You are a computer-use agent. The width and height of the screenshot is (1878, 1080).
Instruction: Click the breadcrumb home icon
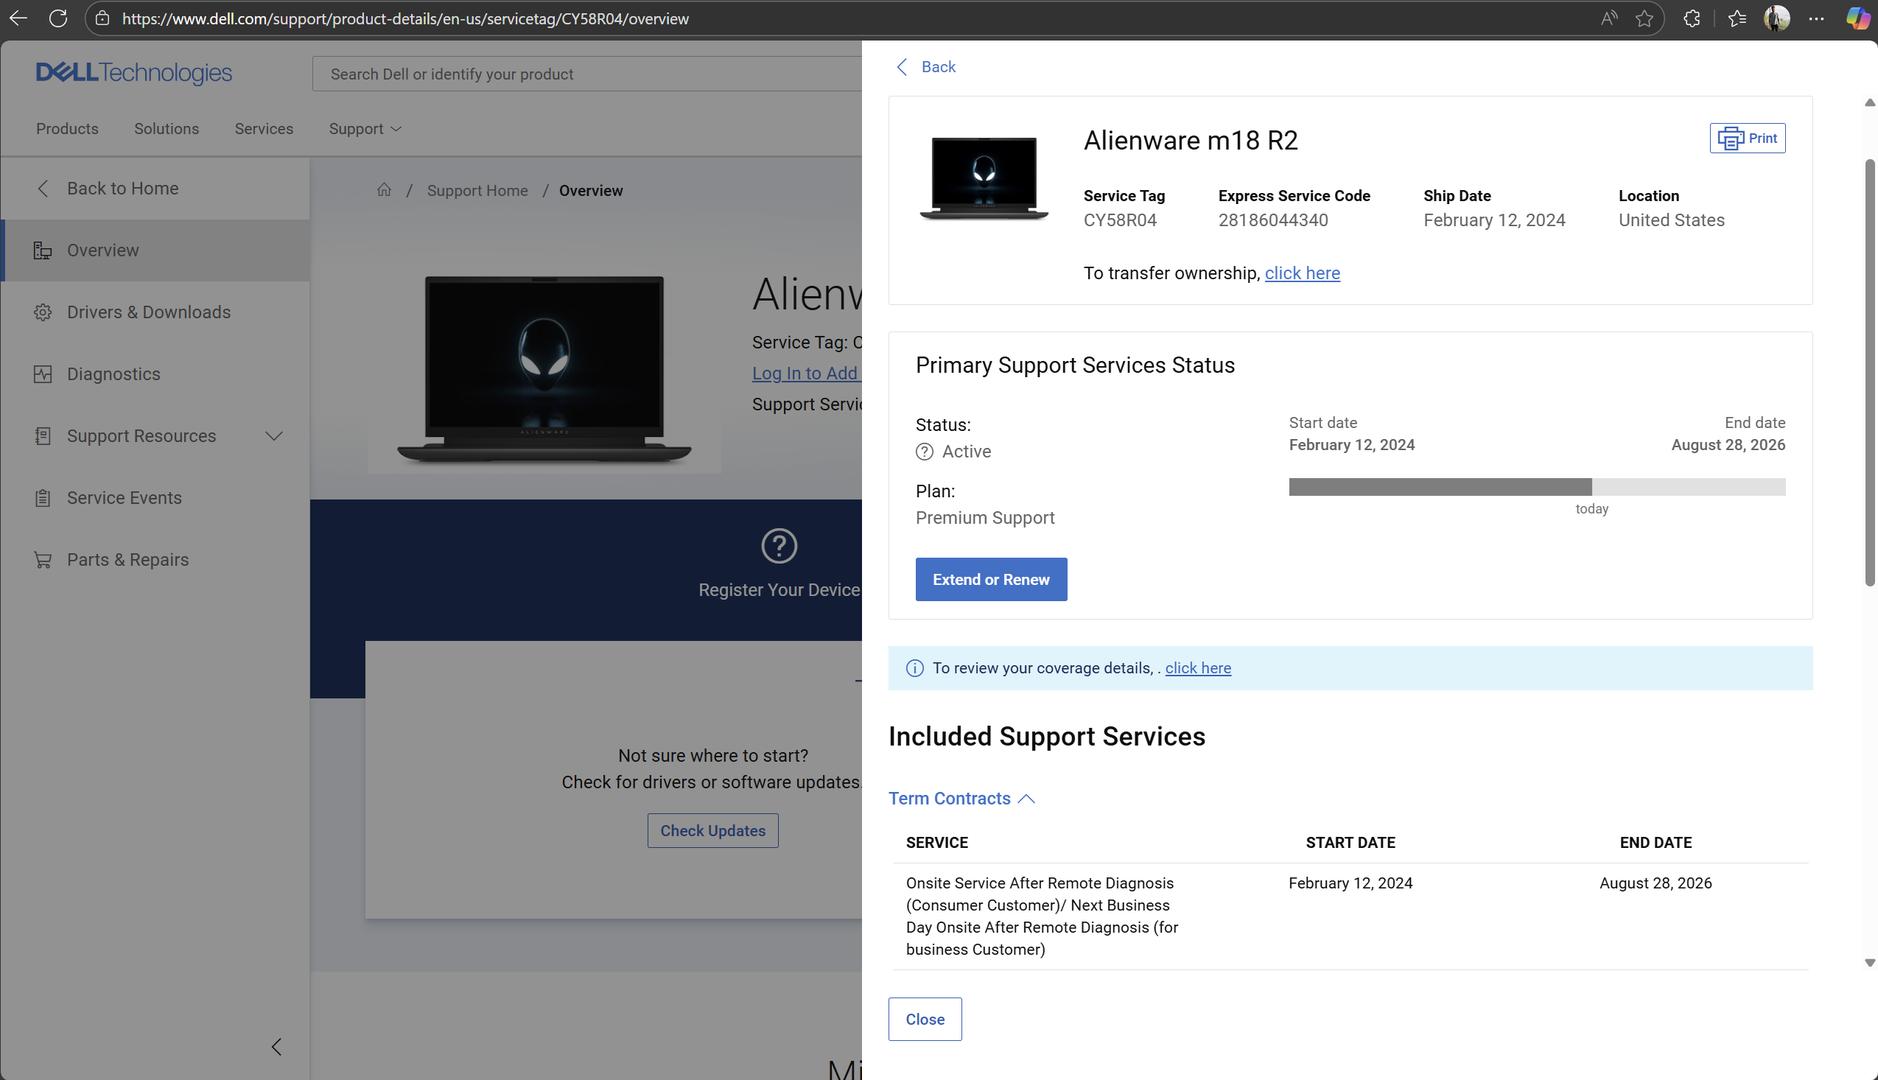384,190
